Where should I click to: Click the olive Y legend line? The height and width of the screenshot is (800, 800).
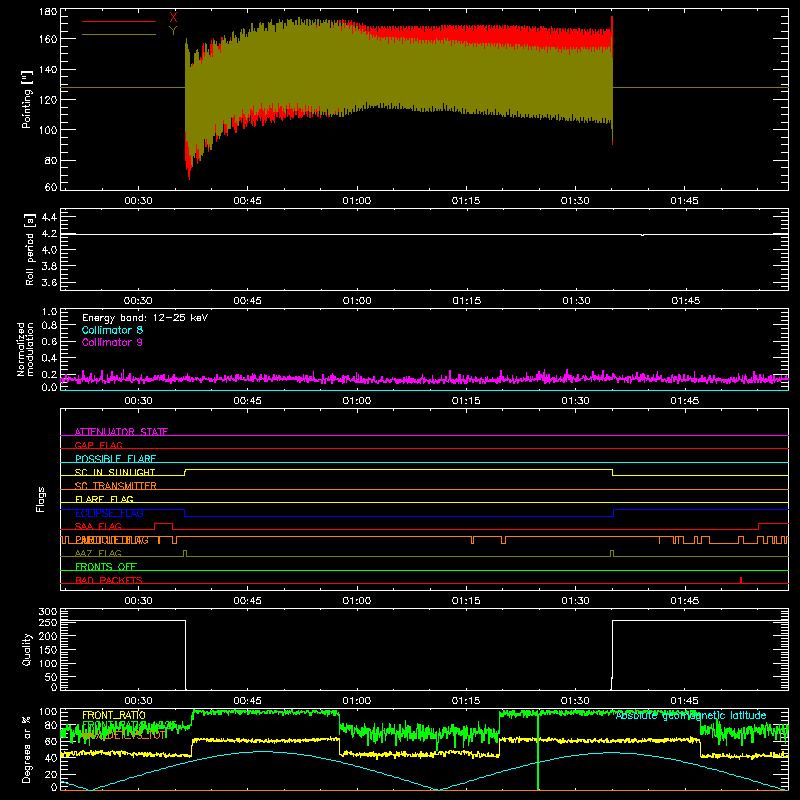119,34
